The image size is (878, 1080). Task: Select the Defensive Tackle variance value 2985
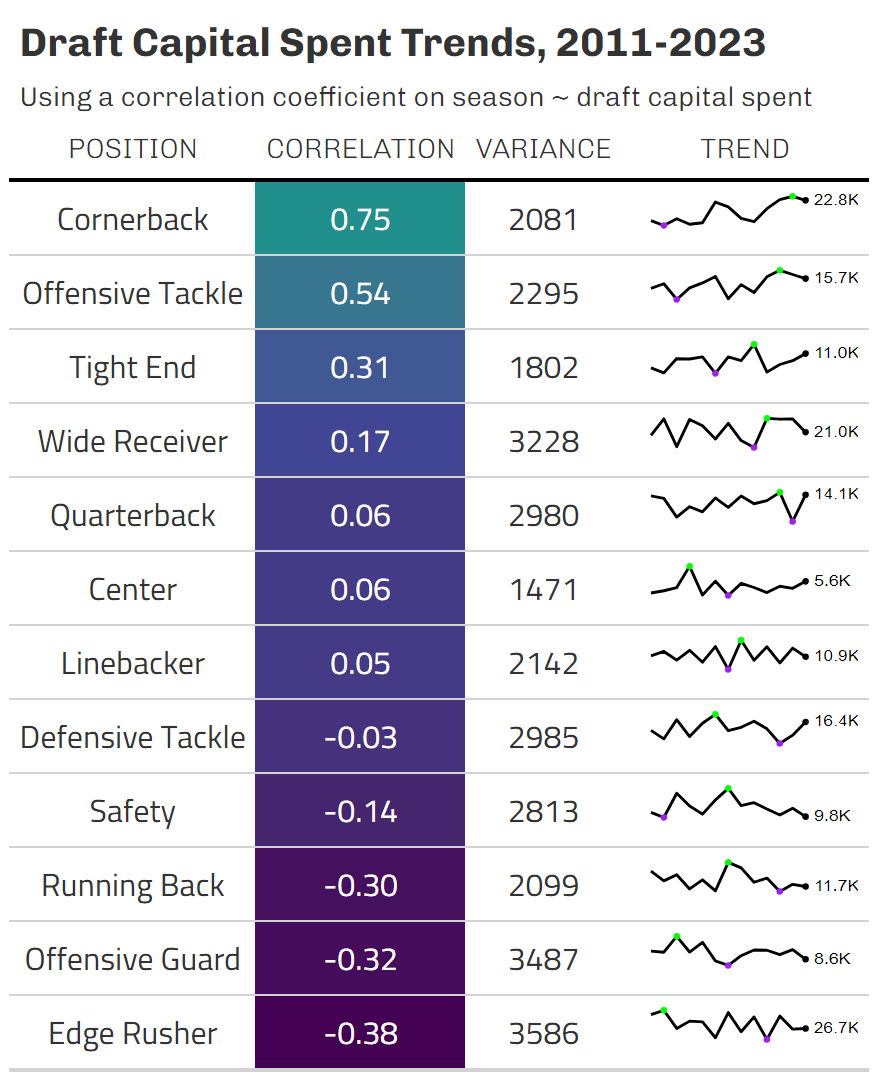543,737
